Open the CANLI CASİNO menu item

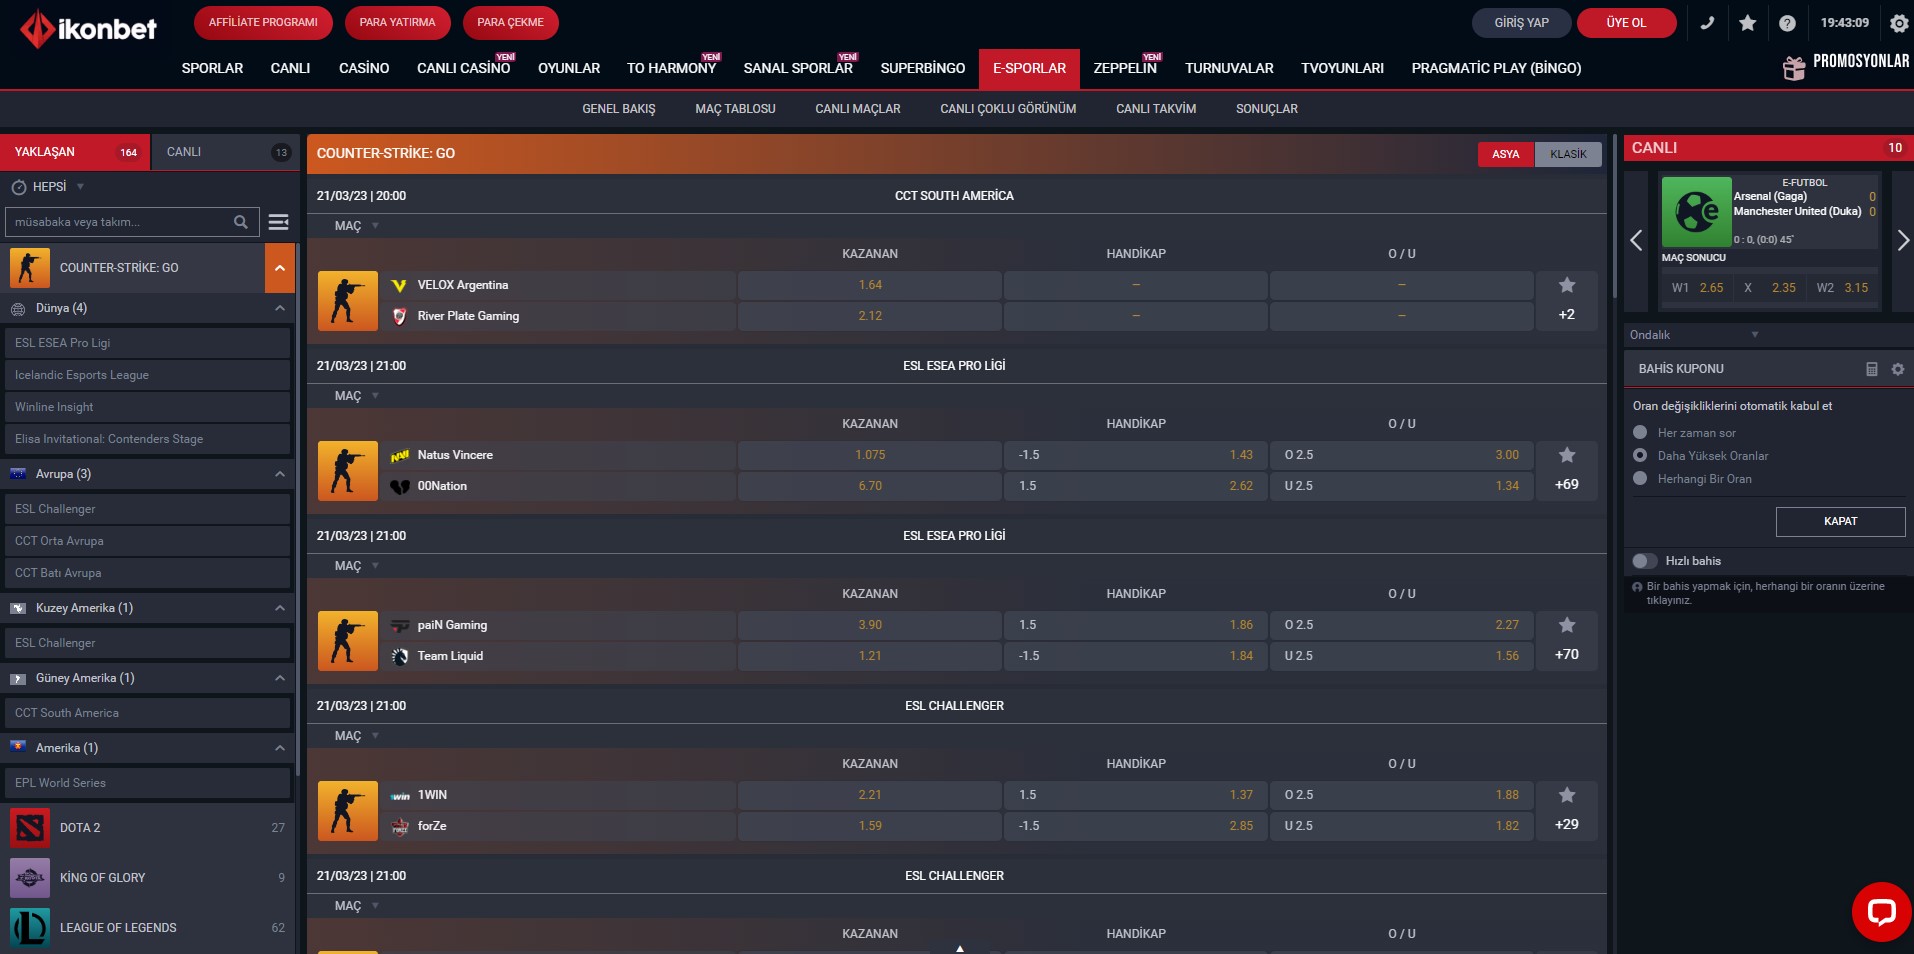pyautogui.click(x=463, y=68)
